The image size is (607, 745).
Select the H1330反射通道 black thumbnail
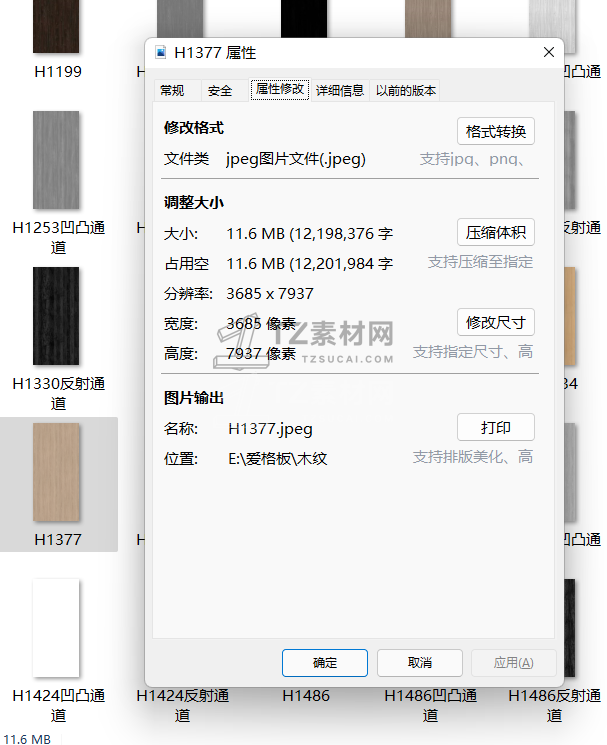pos(56,316)
